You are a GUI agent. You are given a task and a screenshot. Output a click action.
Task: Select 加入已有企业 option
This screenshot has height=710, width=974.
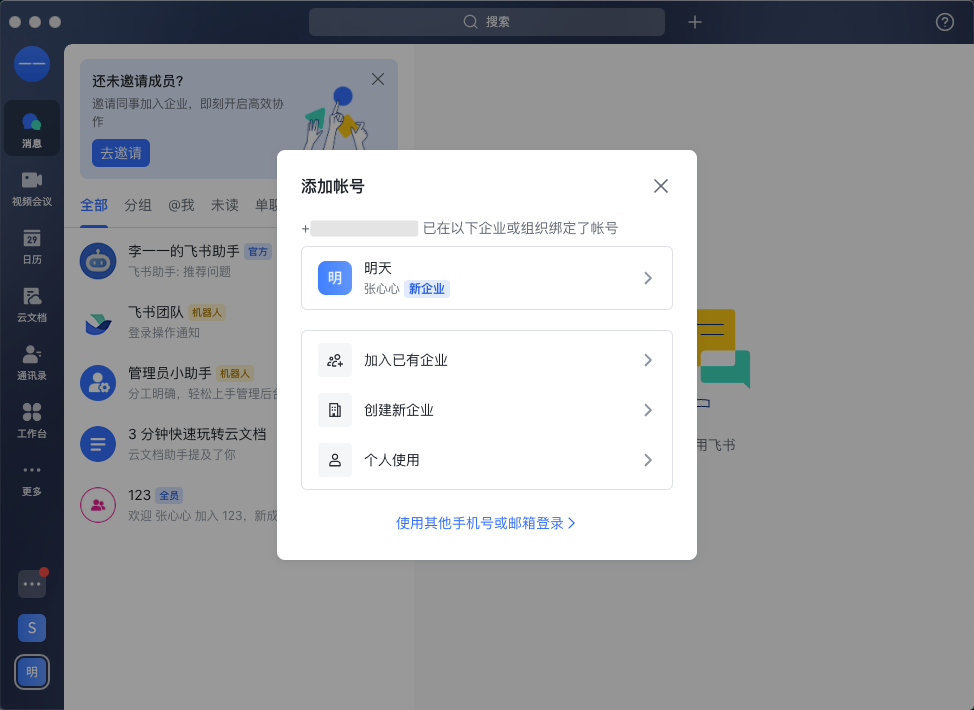click(x=487, y=360)
